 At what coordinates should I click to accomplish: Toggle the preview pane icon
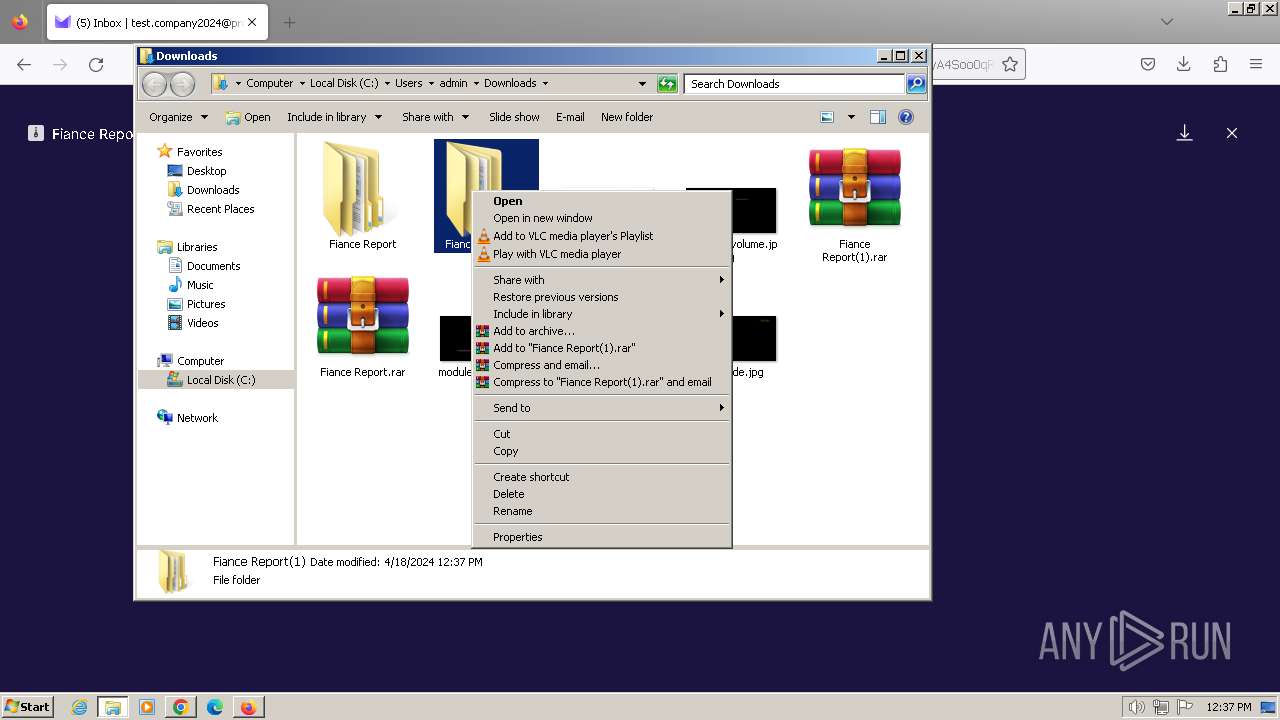[877, 117]
